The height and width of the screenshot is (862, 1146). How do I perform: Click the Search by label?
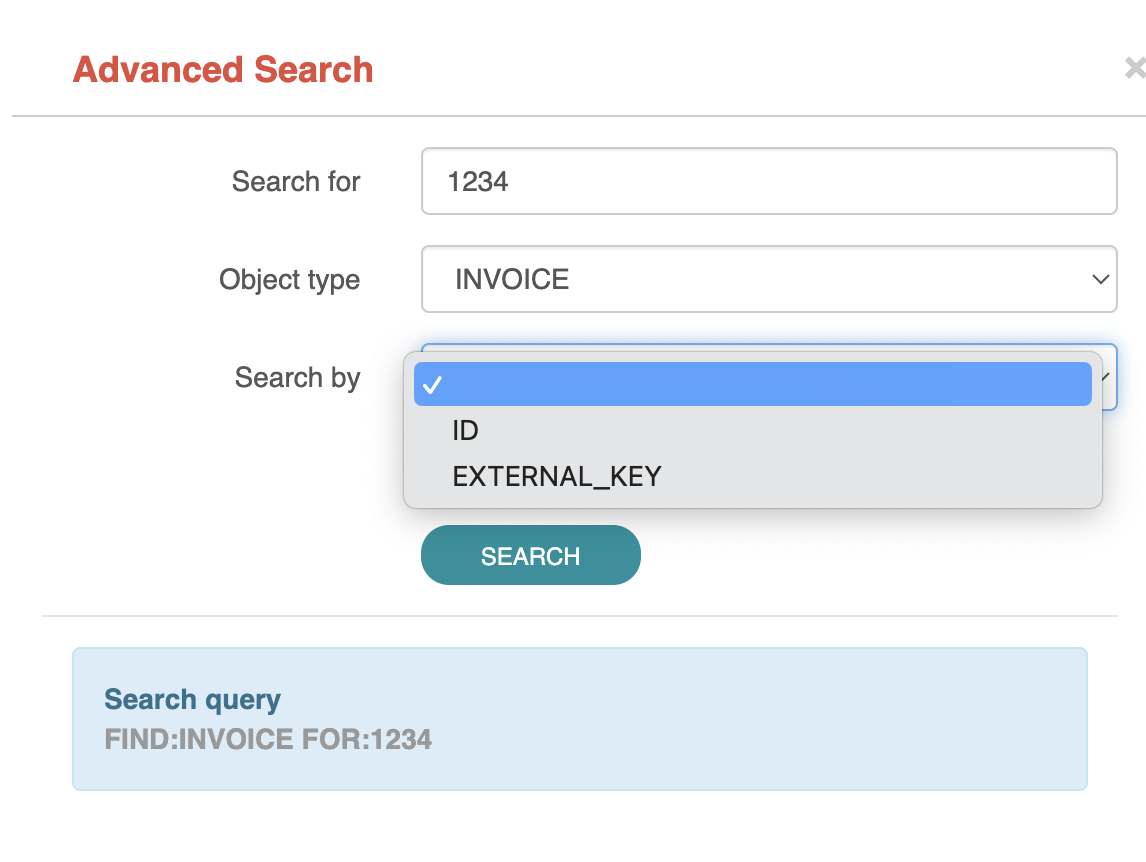297,378
